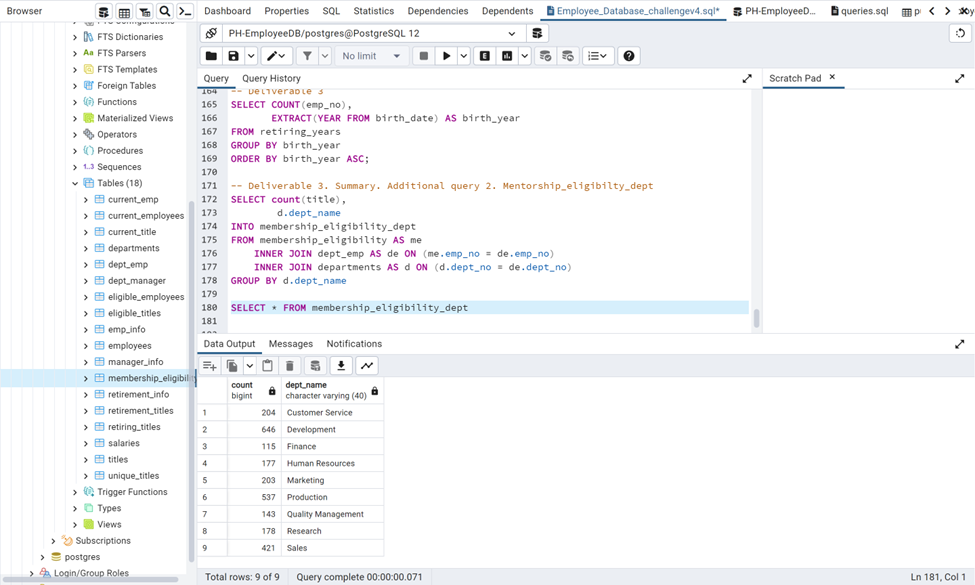This screenshot has height=585, width=975.
Task: Click the Save data changes icon
Action: [315, 365]
